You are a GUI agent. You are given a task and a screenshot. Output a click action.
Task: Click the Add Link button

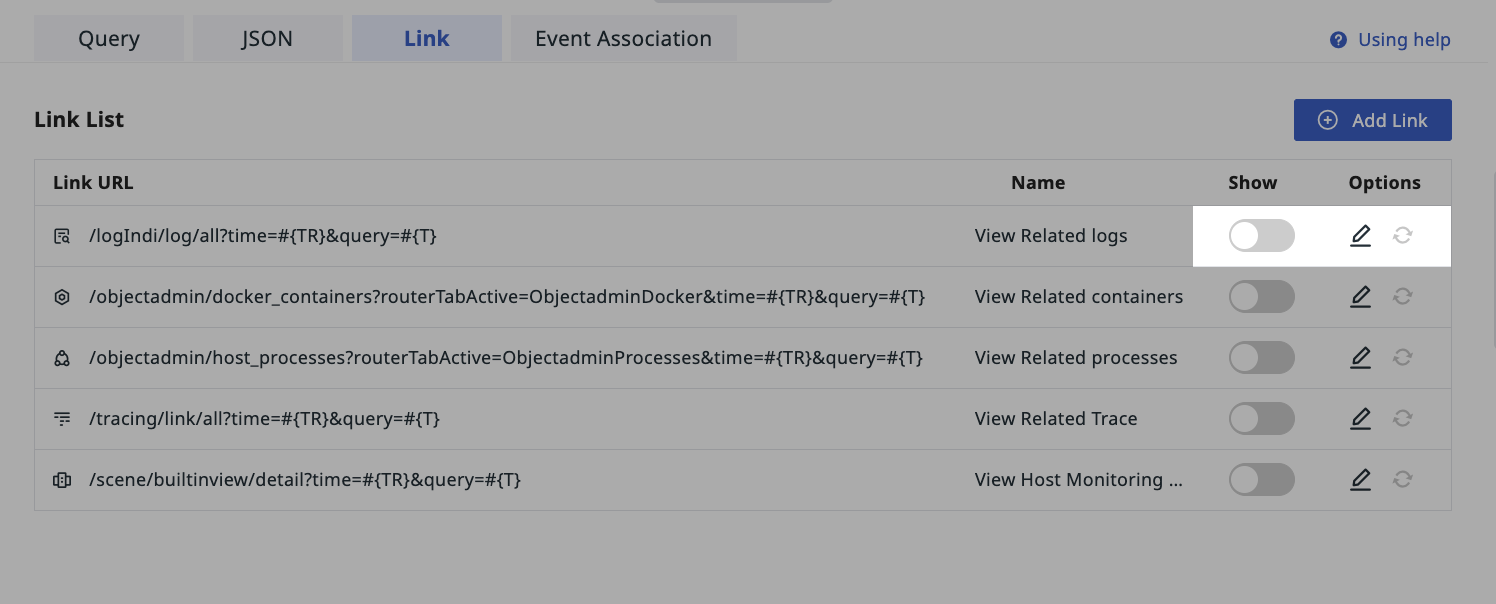1372,120
